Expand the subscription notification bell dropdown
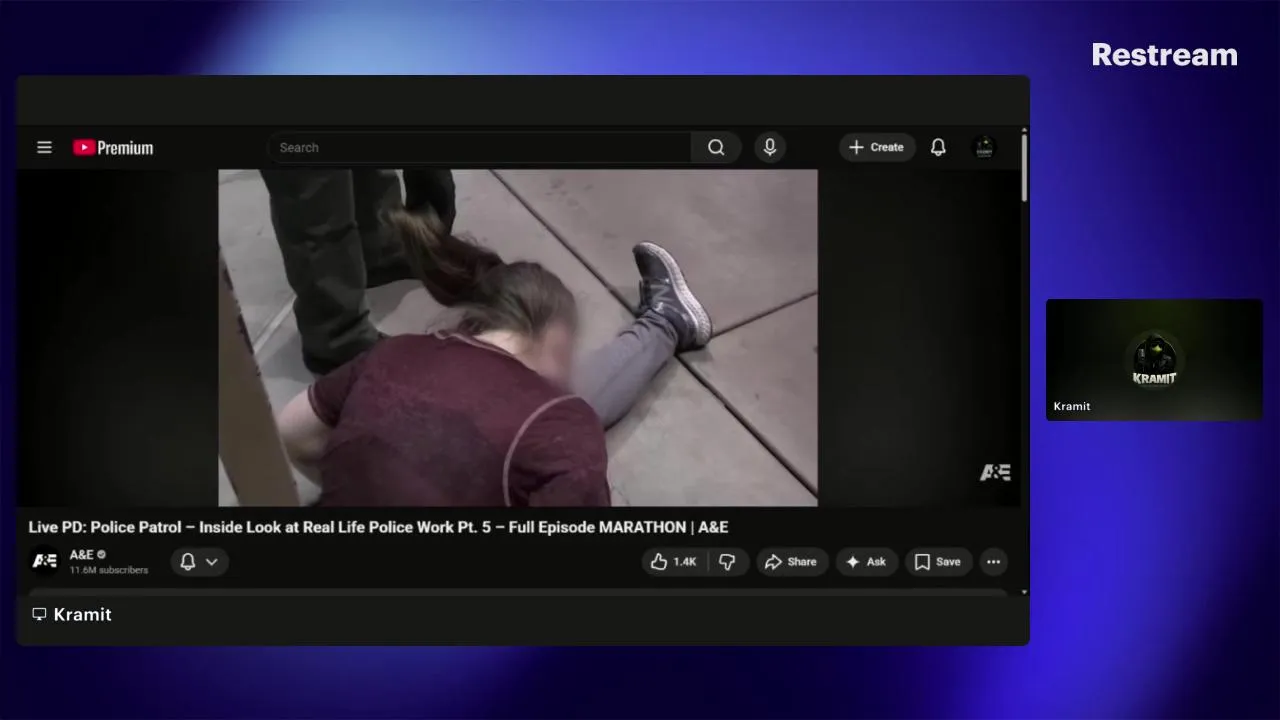 click(x=199, y=561)
